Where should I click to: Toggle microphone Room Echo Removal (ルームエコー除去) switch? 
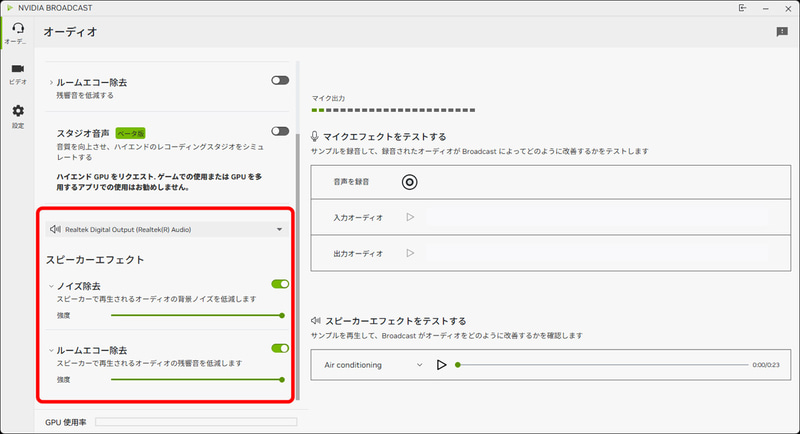[x=280, y=80]
